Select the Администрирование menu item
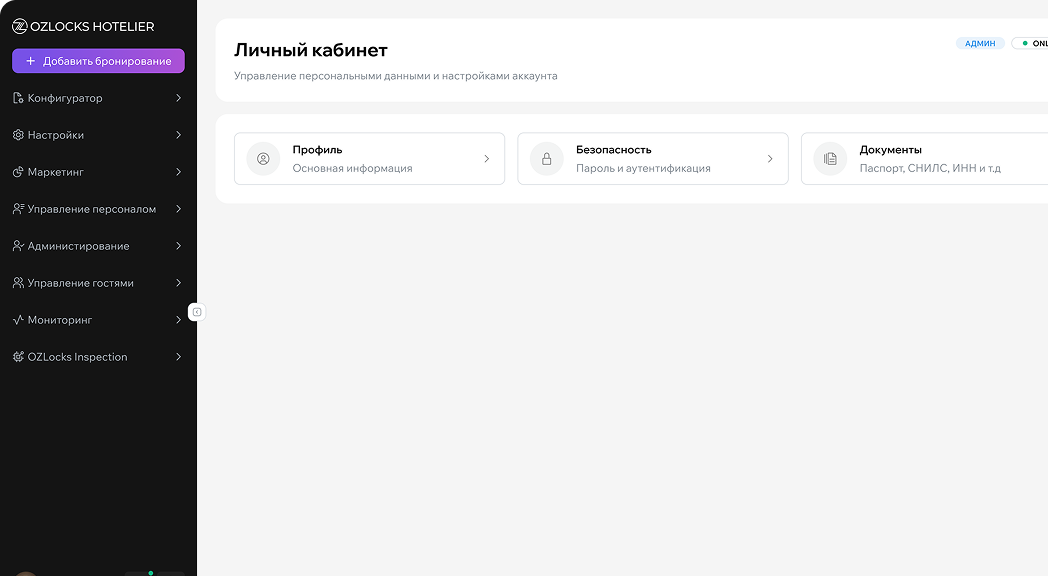The width and height of the screenshot is (1048, 576). click(x=78, y=246)
